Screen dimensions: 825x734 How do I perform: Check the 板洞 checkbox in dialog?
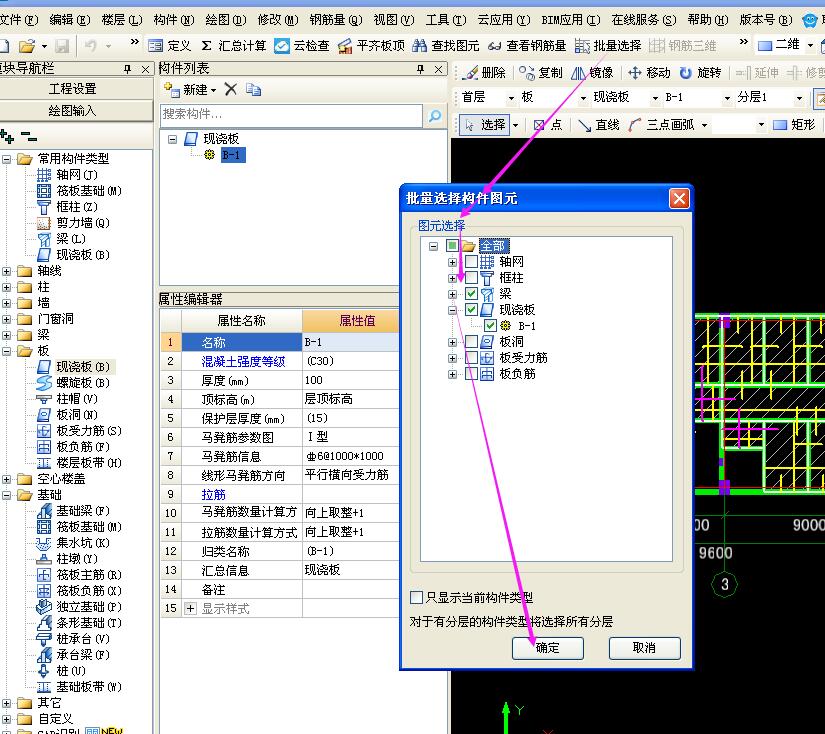(471, 341)
